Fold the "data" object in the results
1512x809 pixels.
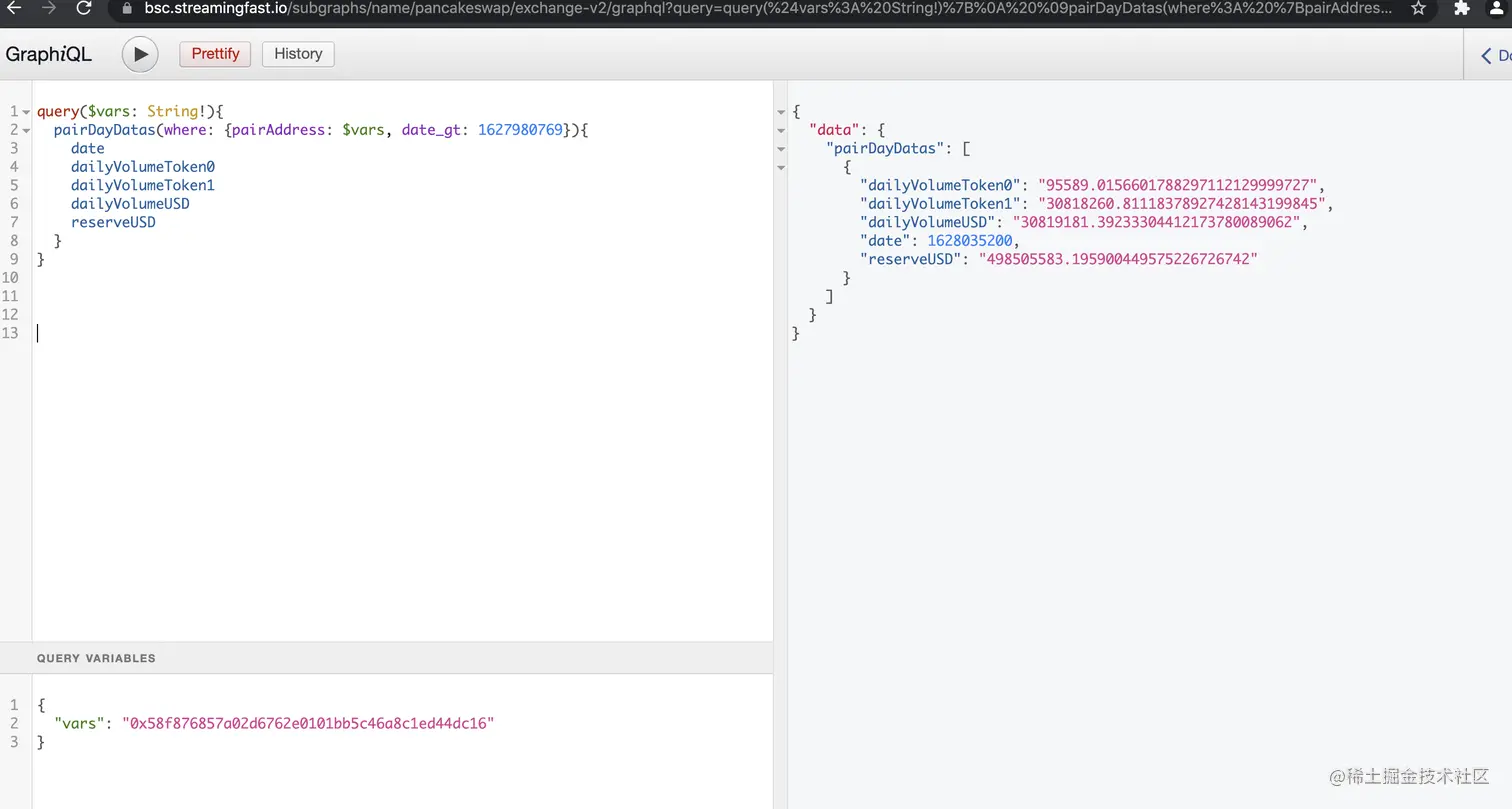pos(781,130)
